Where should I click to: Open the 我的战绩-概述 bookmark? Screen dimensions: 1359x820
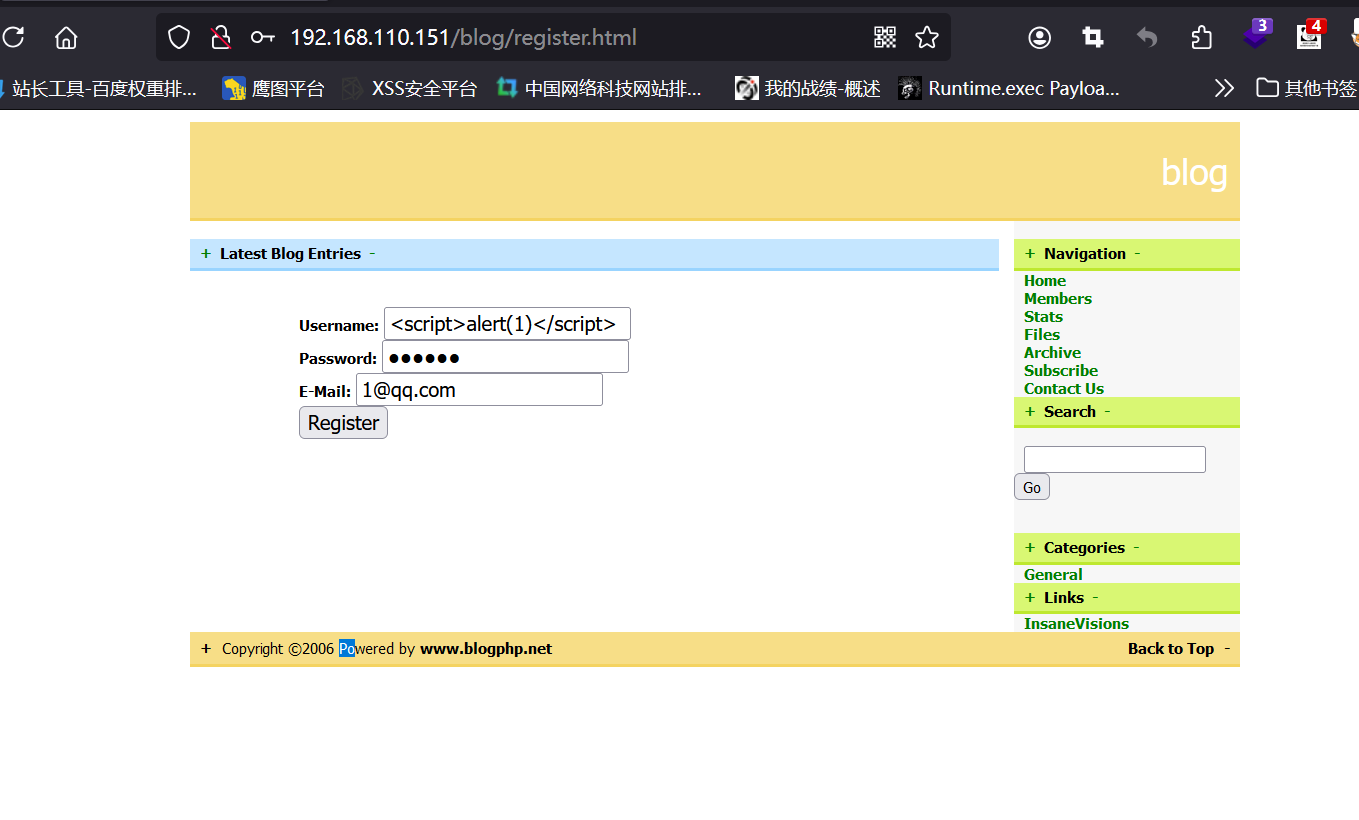point(808,88)
